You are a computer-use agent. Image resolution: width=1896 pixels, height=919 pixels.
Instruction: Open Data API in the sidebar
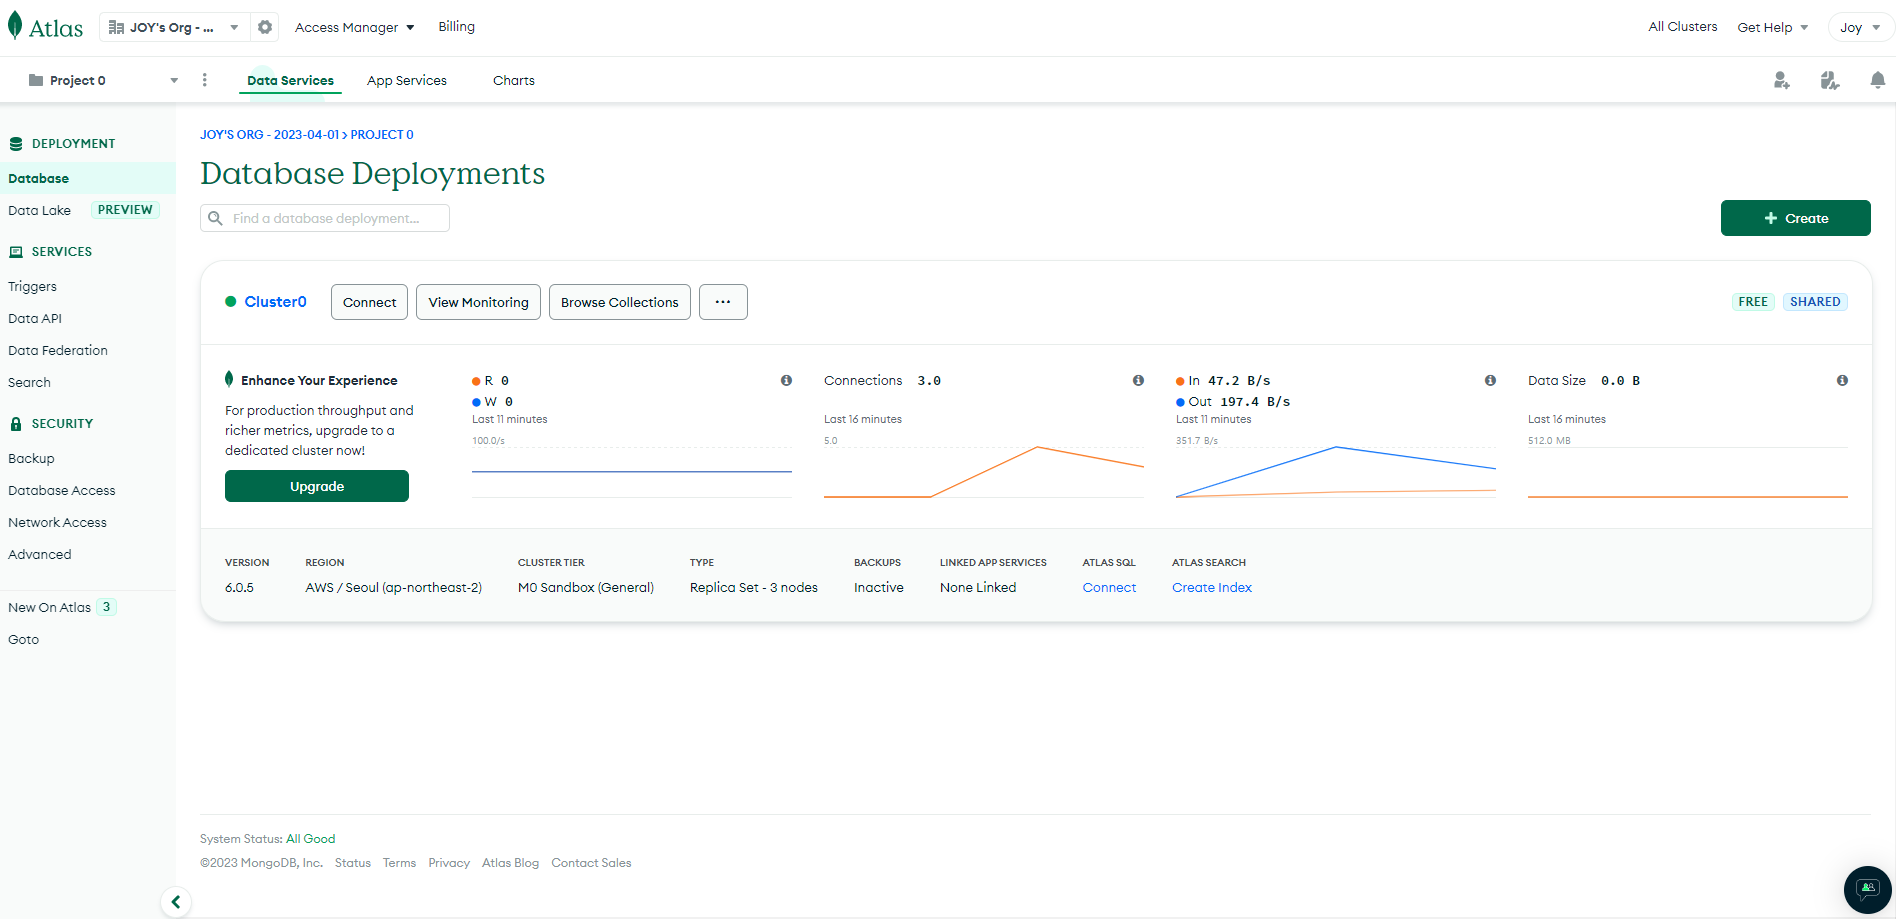click(x=35, y=318)
